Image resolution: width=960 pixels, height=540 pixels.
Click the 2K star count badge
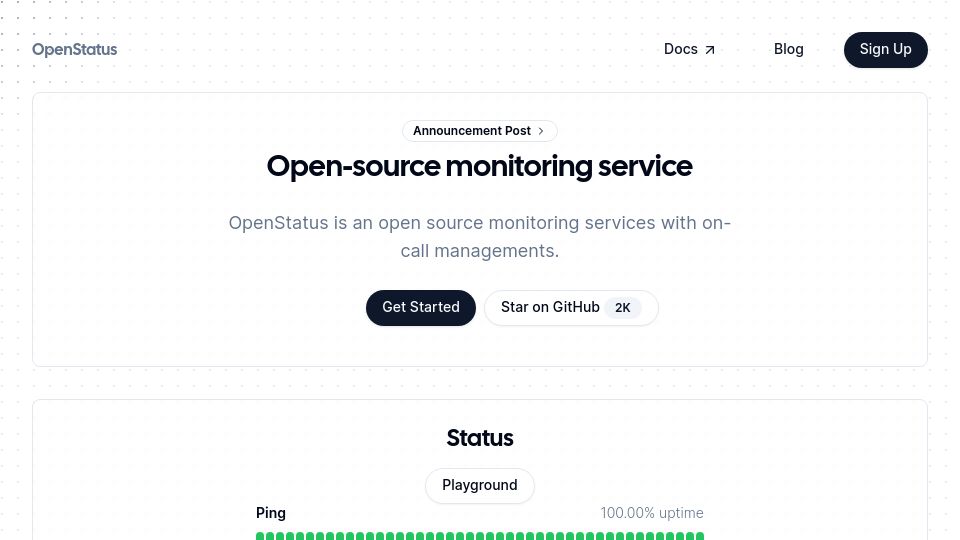tap(623, 308)
